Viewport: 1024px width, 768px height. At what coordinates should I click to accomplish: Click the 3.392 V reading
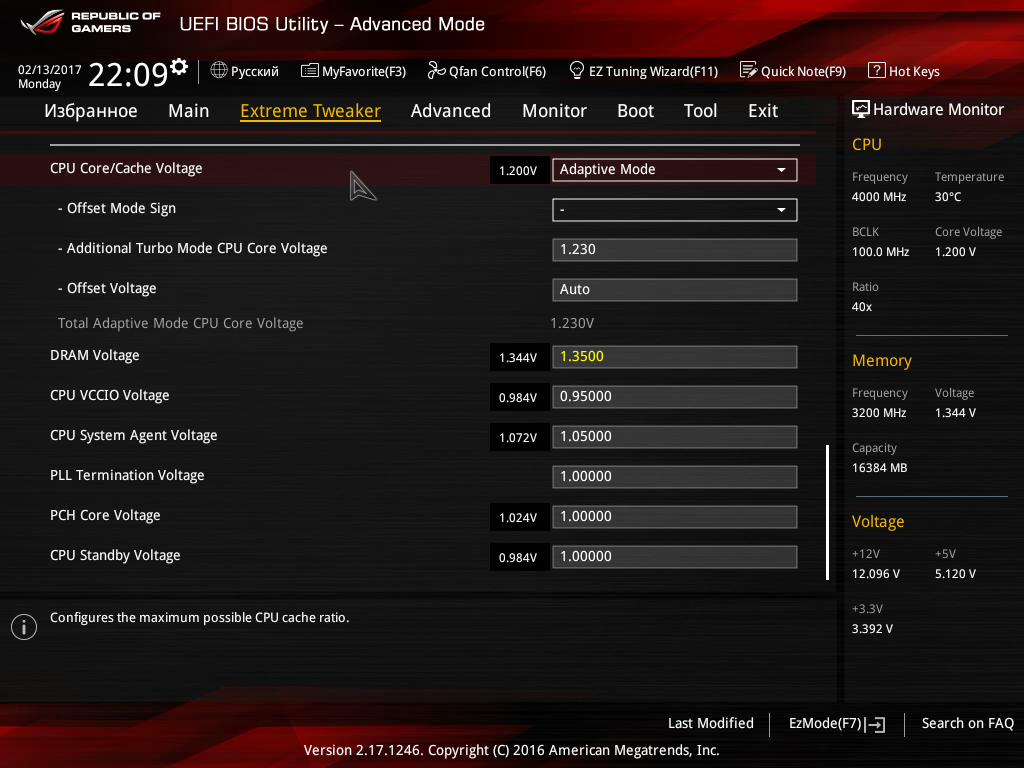(x=872, y=628)
